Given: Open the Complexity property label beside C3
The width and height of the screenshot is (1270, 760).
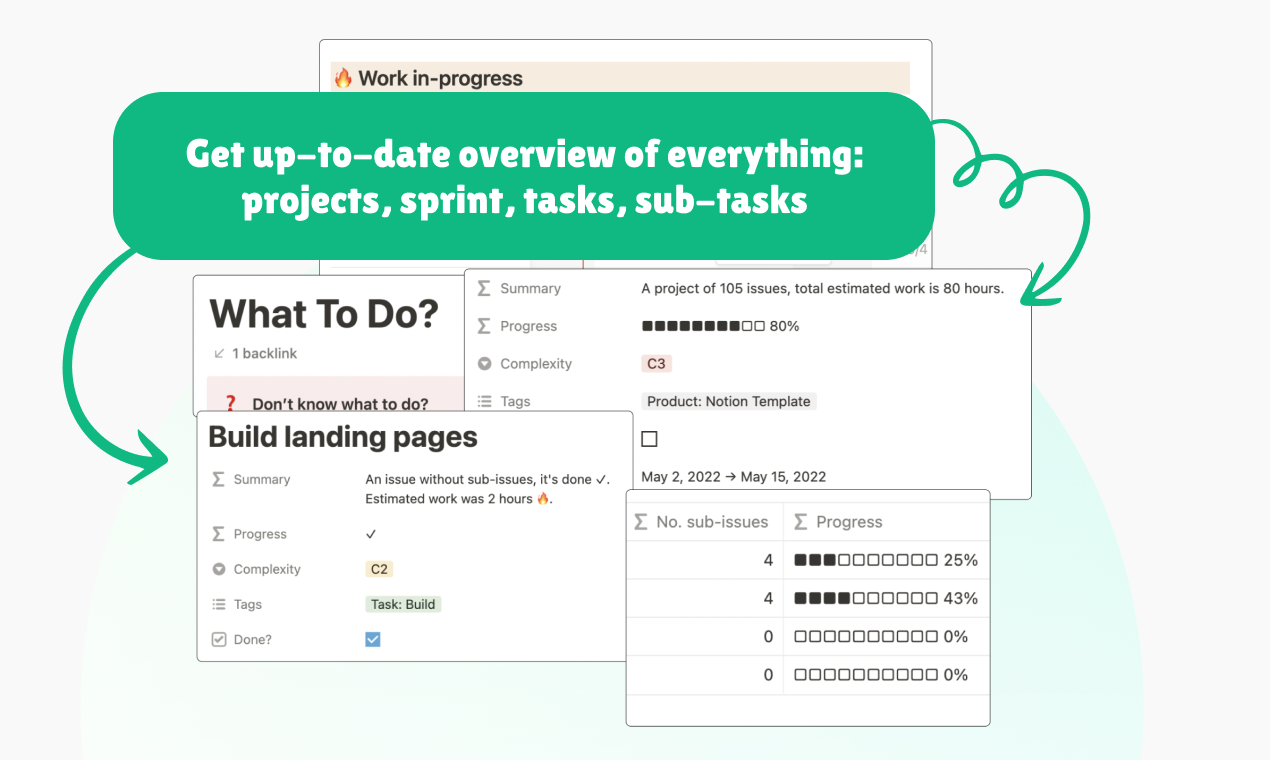Looking at the screenshot, I should (x=536, y=364).
